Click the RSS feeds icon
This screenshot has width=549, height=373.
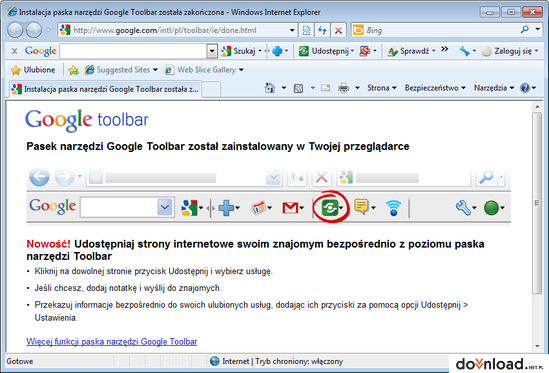[298, 88]
